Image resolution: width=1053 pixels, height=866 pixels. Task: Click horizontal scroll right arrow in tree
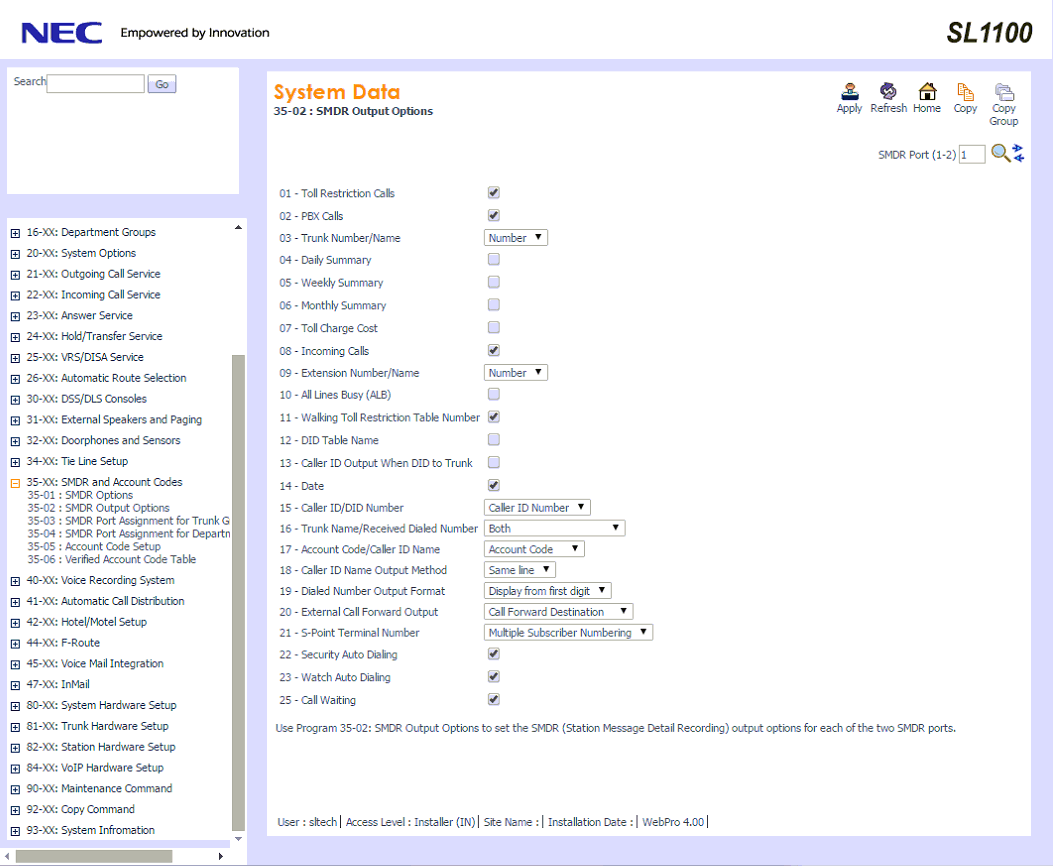tap(220, 856)
